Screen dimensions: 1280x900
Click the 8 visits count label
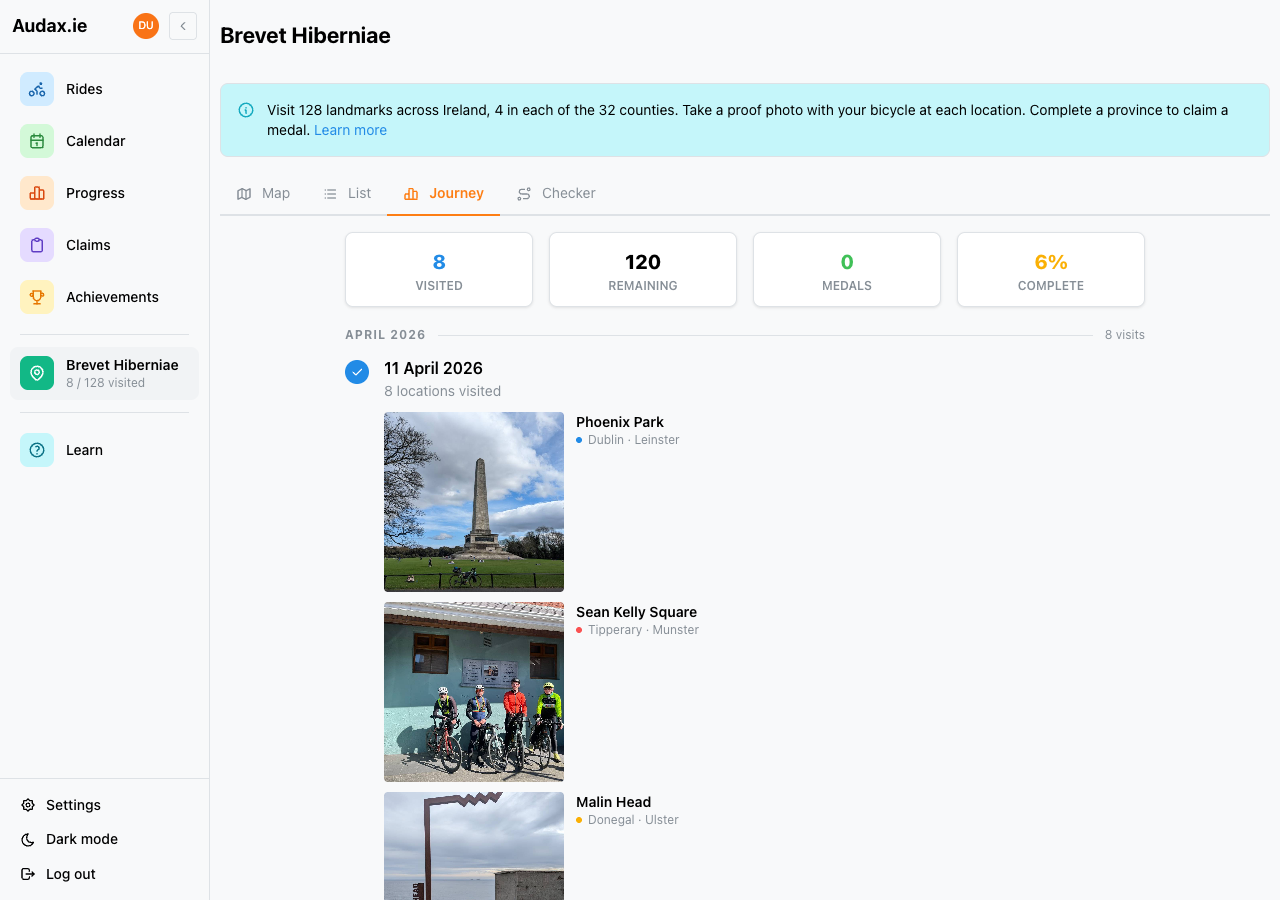1124,335
